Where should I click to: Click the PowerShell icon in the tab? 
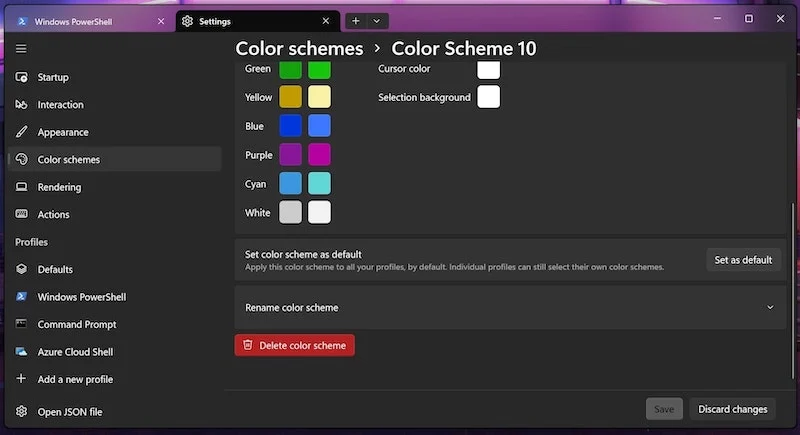21,21
